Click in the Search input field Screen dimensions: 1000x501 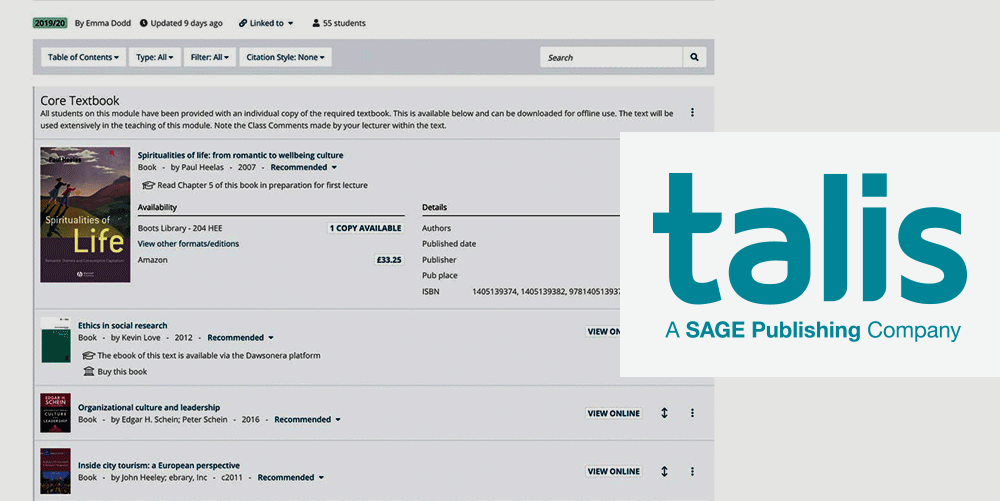coord(611,58)
